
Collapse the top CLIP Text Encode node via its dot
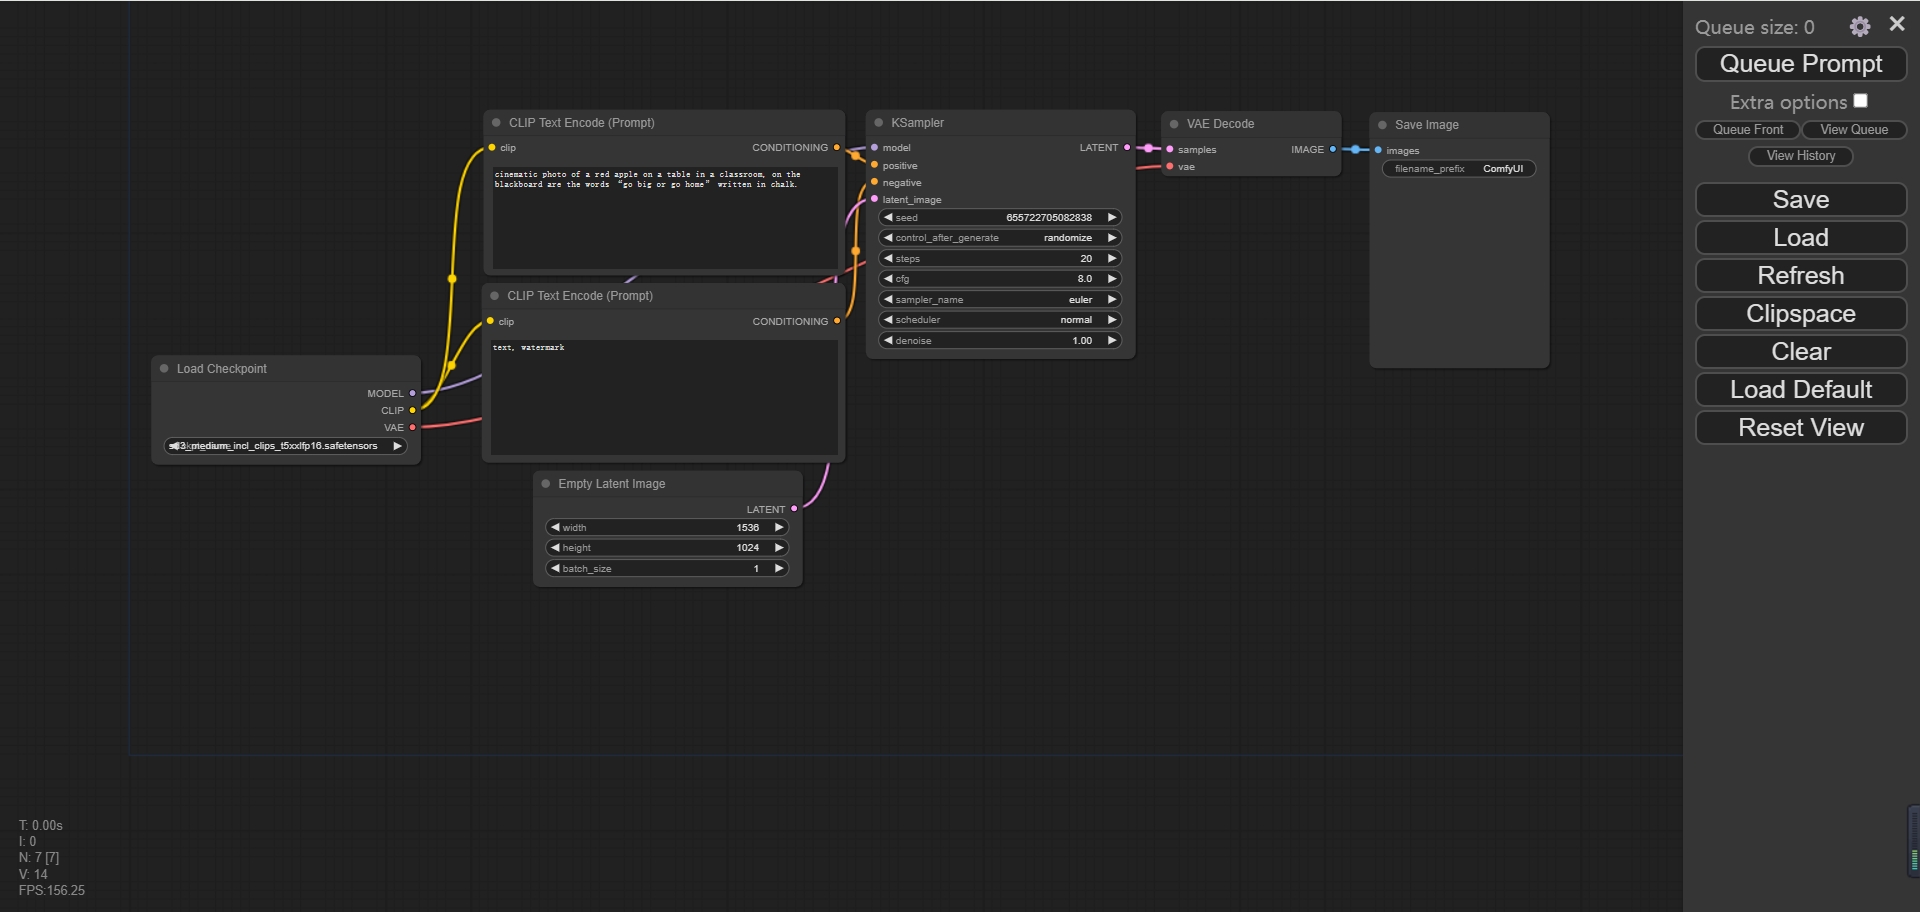[496, 123]
